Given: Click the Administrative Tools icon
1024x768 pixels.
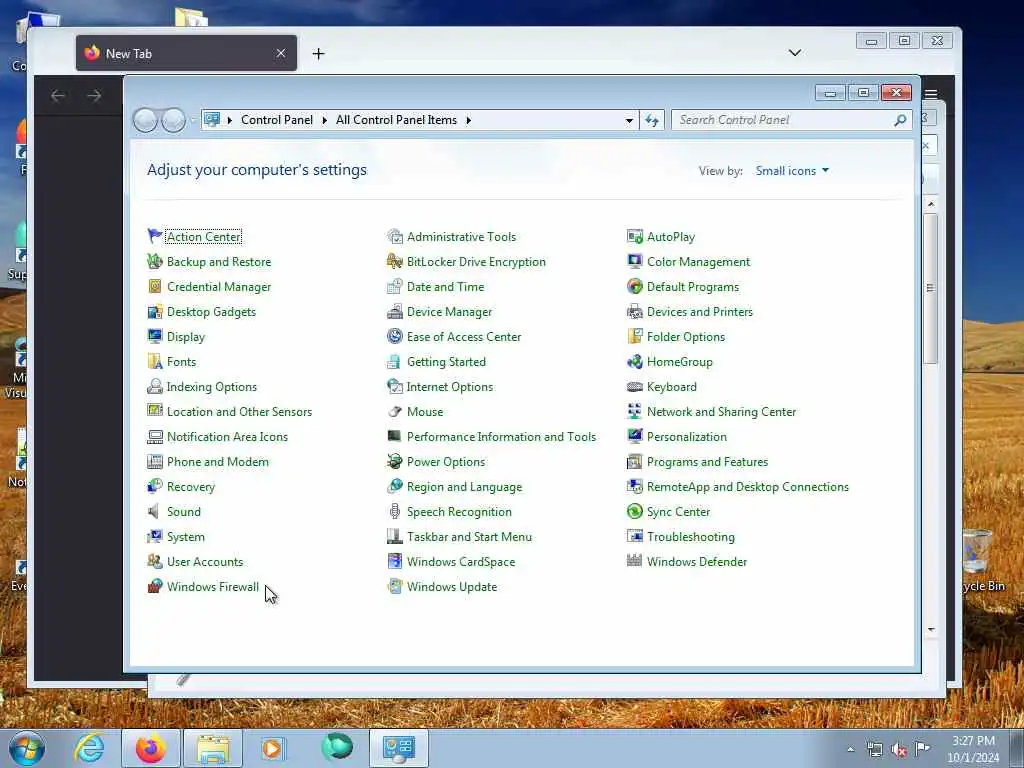Looking at the screenshot, I should pos(394,236).
